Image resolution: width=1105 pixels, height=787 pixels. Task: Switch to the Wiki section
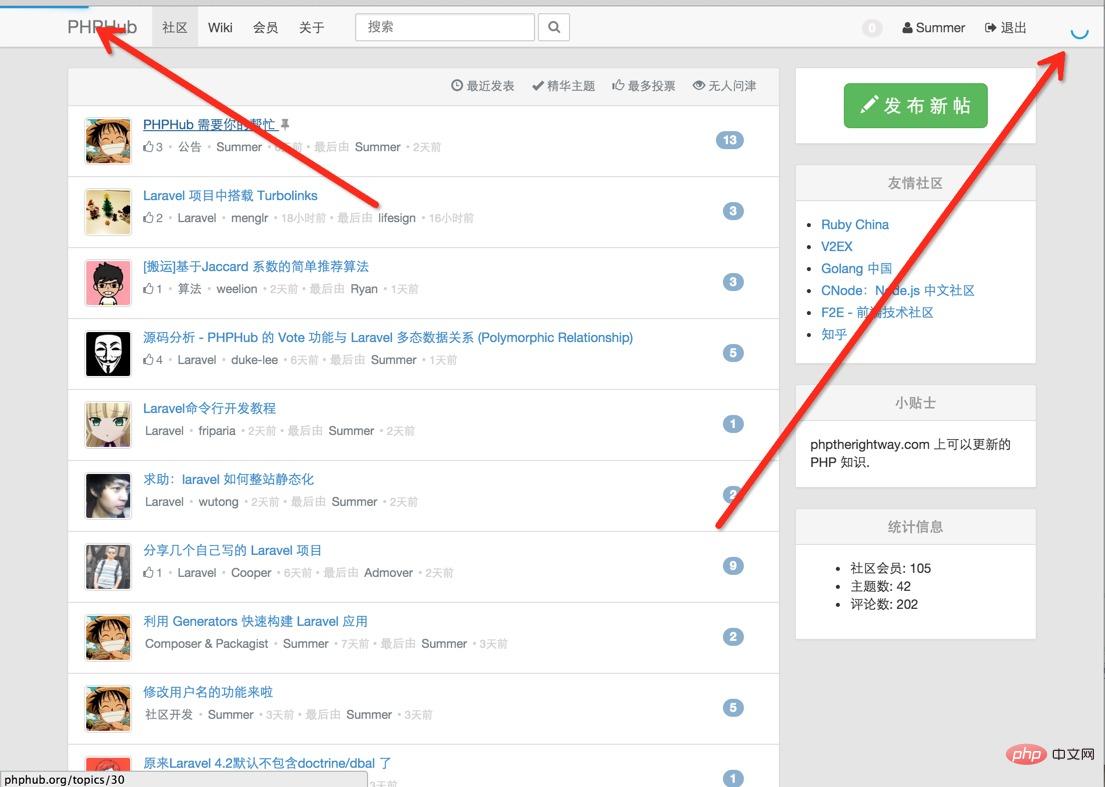[x=219, y=27]
